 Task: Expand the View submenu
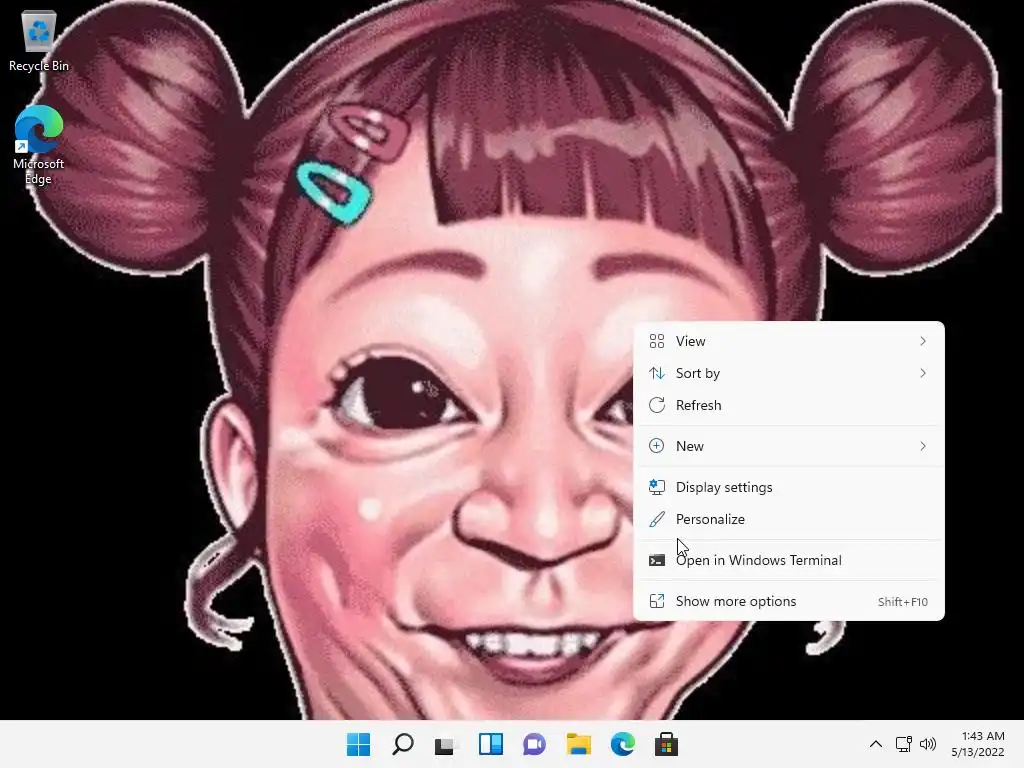[788, 341]
